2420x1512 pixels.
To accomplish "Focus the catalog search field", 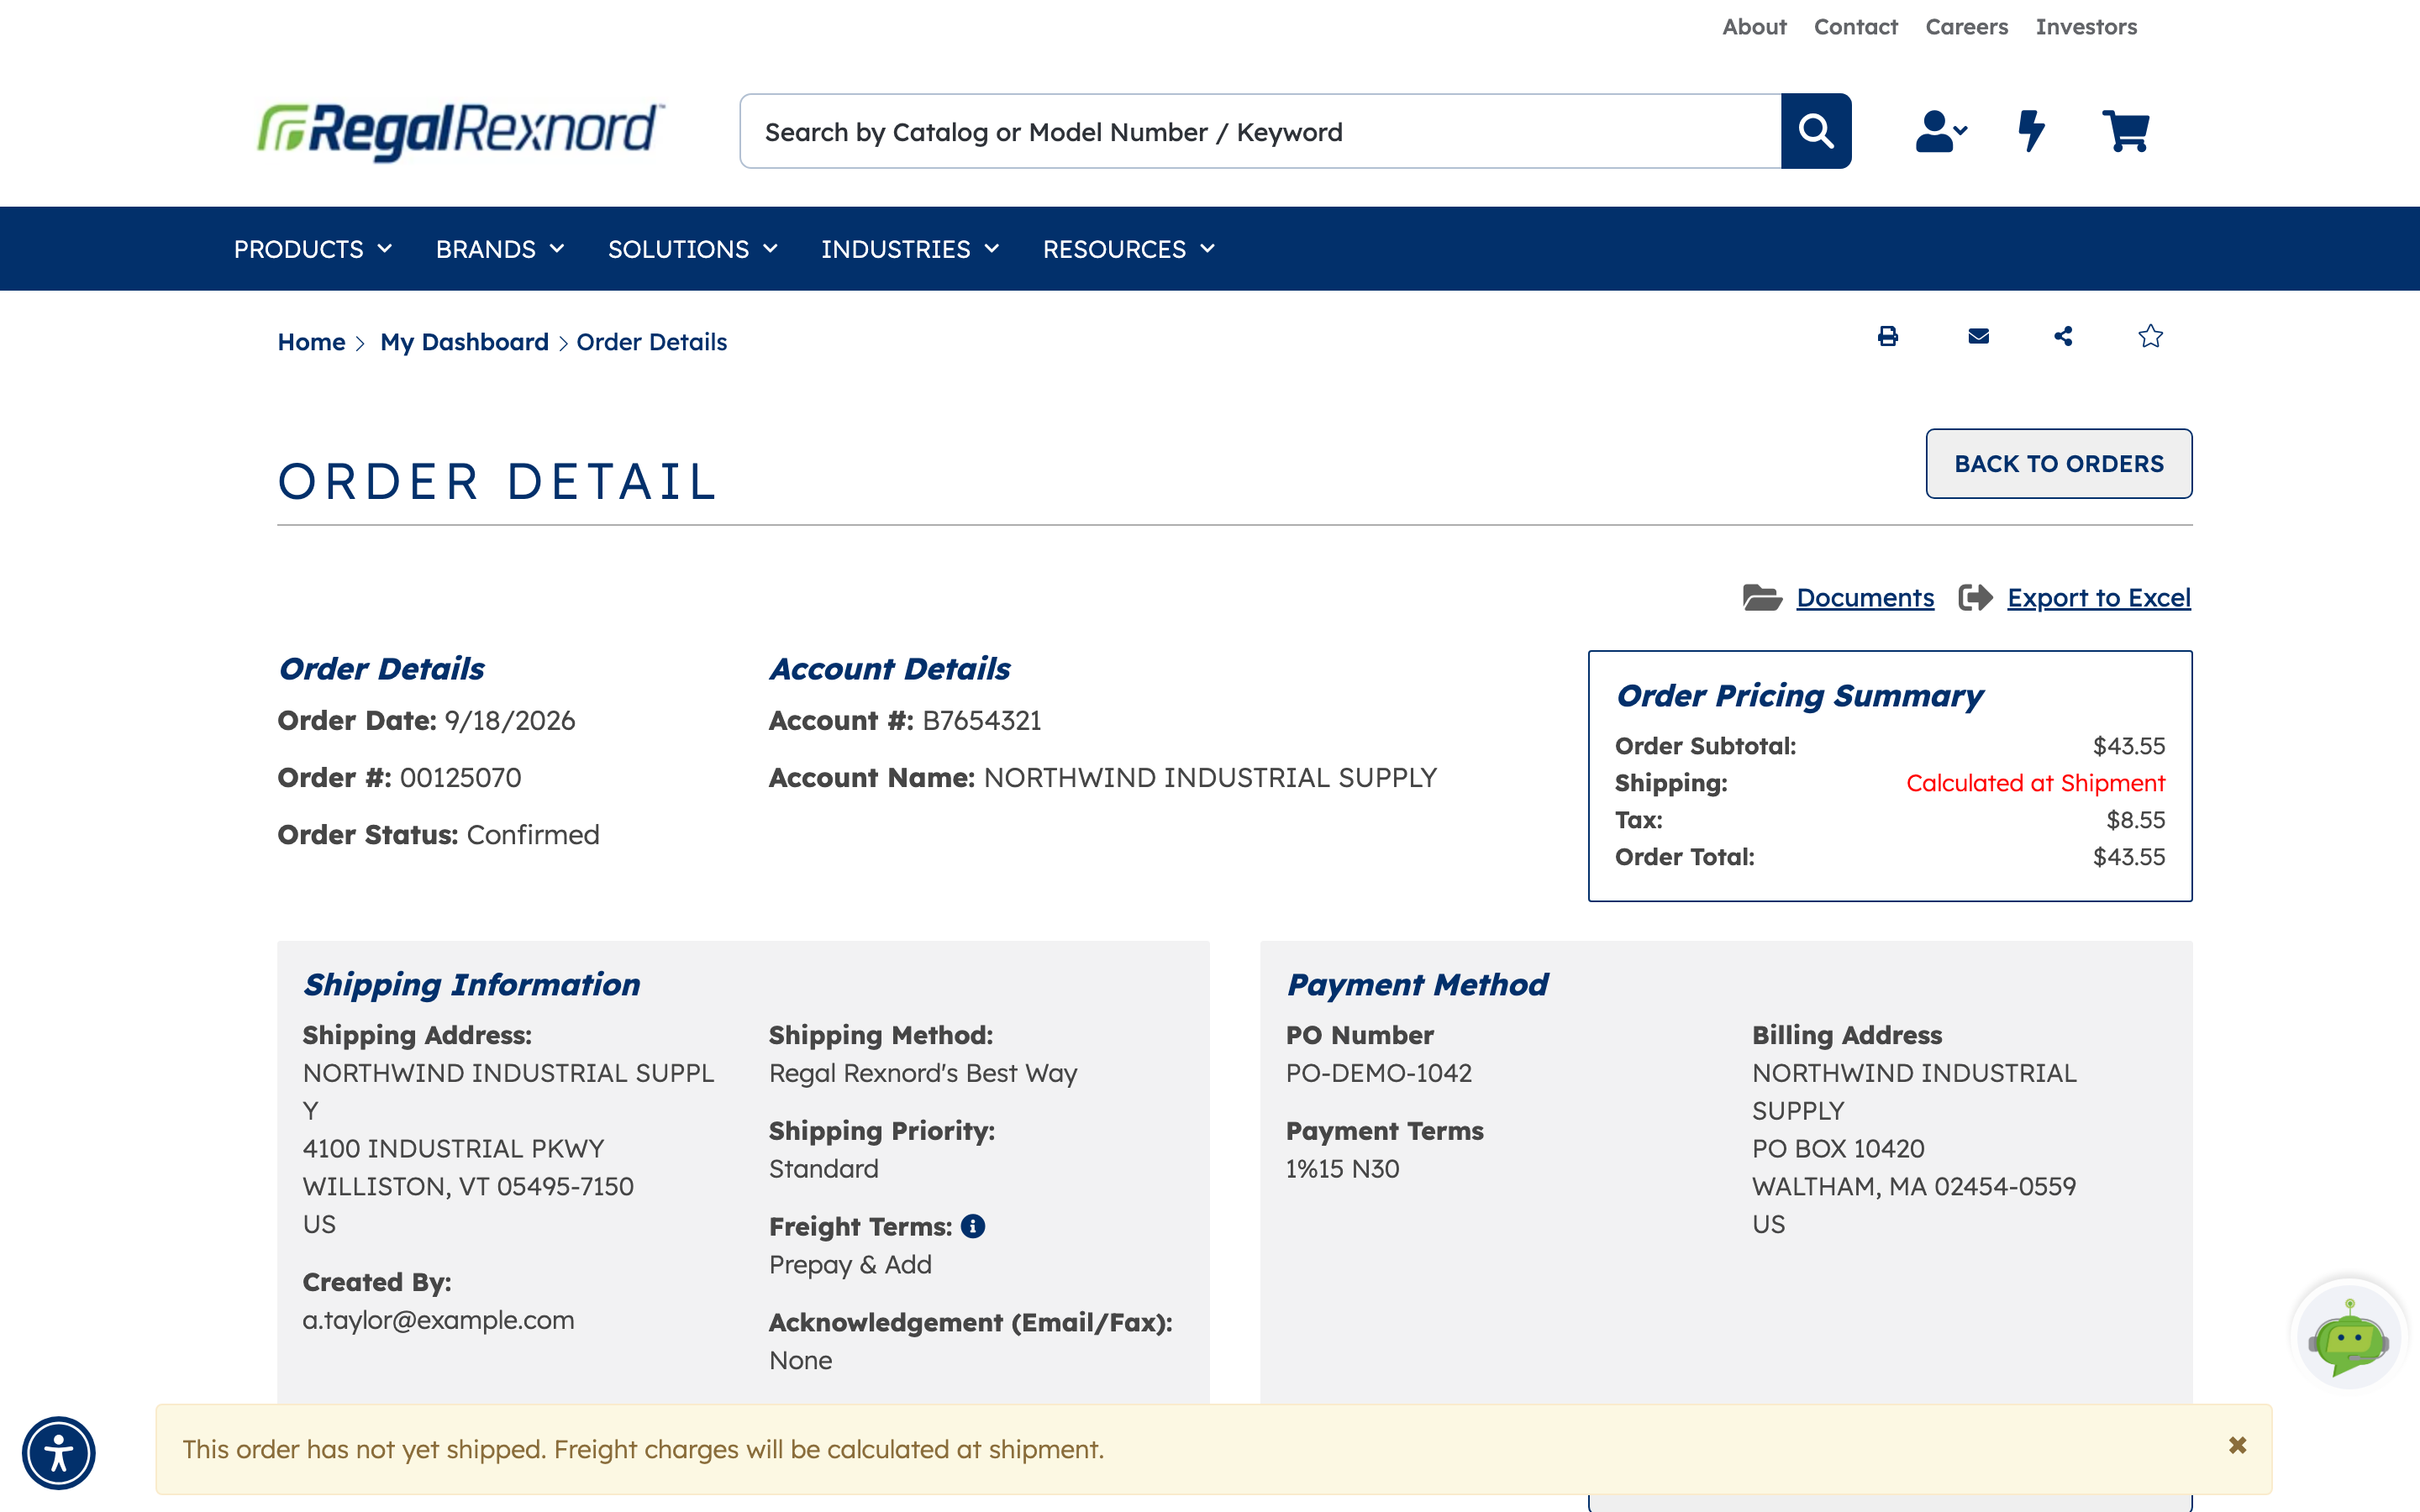I will 1260,131.
